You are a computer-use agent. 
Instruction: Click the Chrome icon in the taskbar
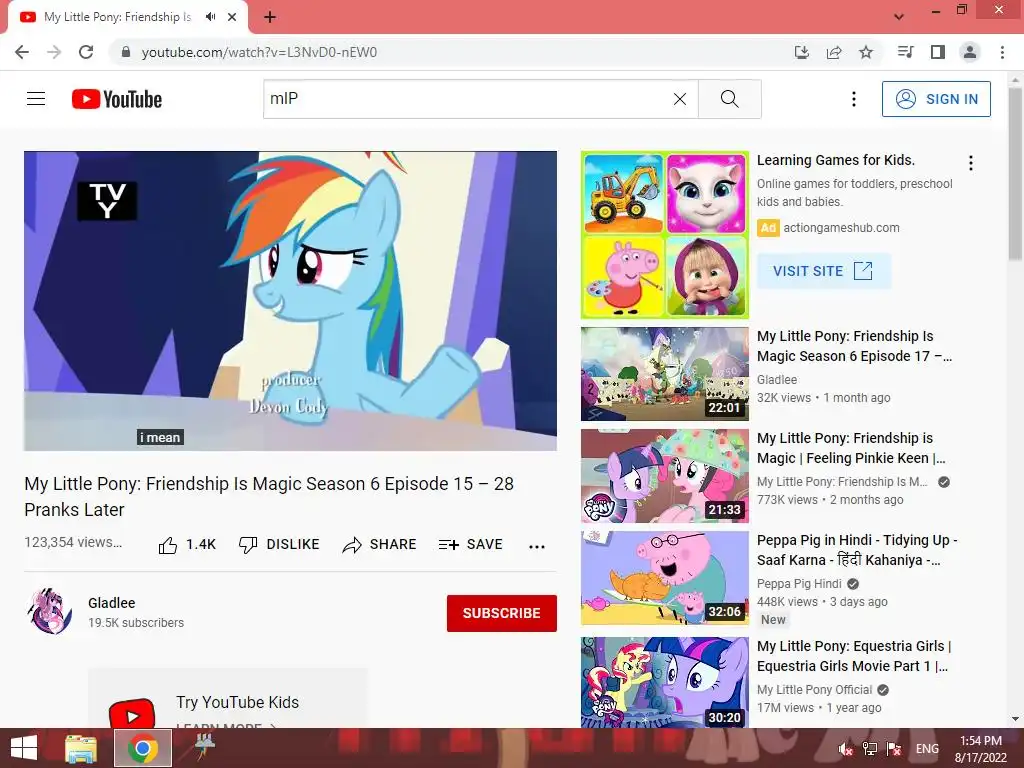(x=143, y=748)
